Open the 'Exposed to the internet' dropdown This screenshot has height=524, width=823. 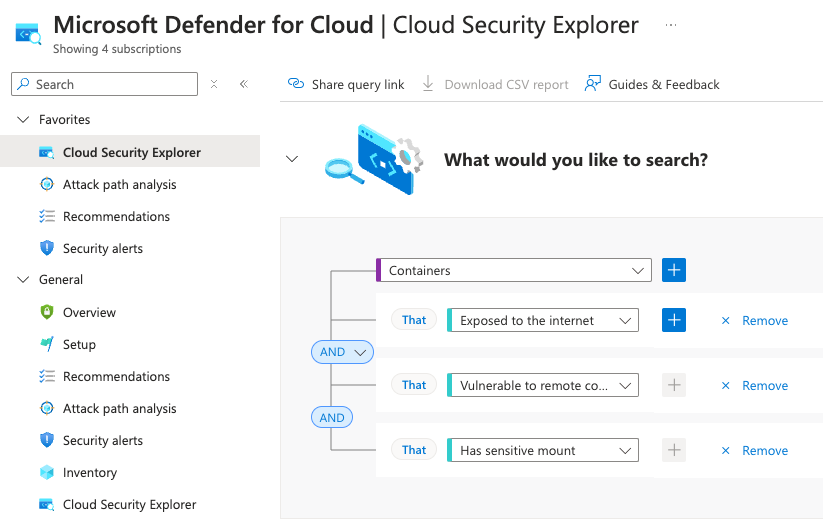tap(543, 320)
